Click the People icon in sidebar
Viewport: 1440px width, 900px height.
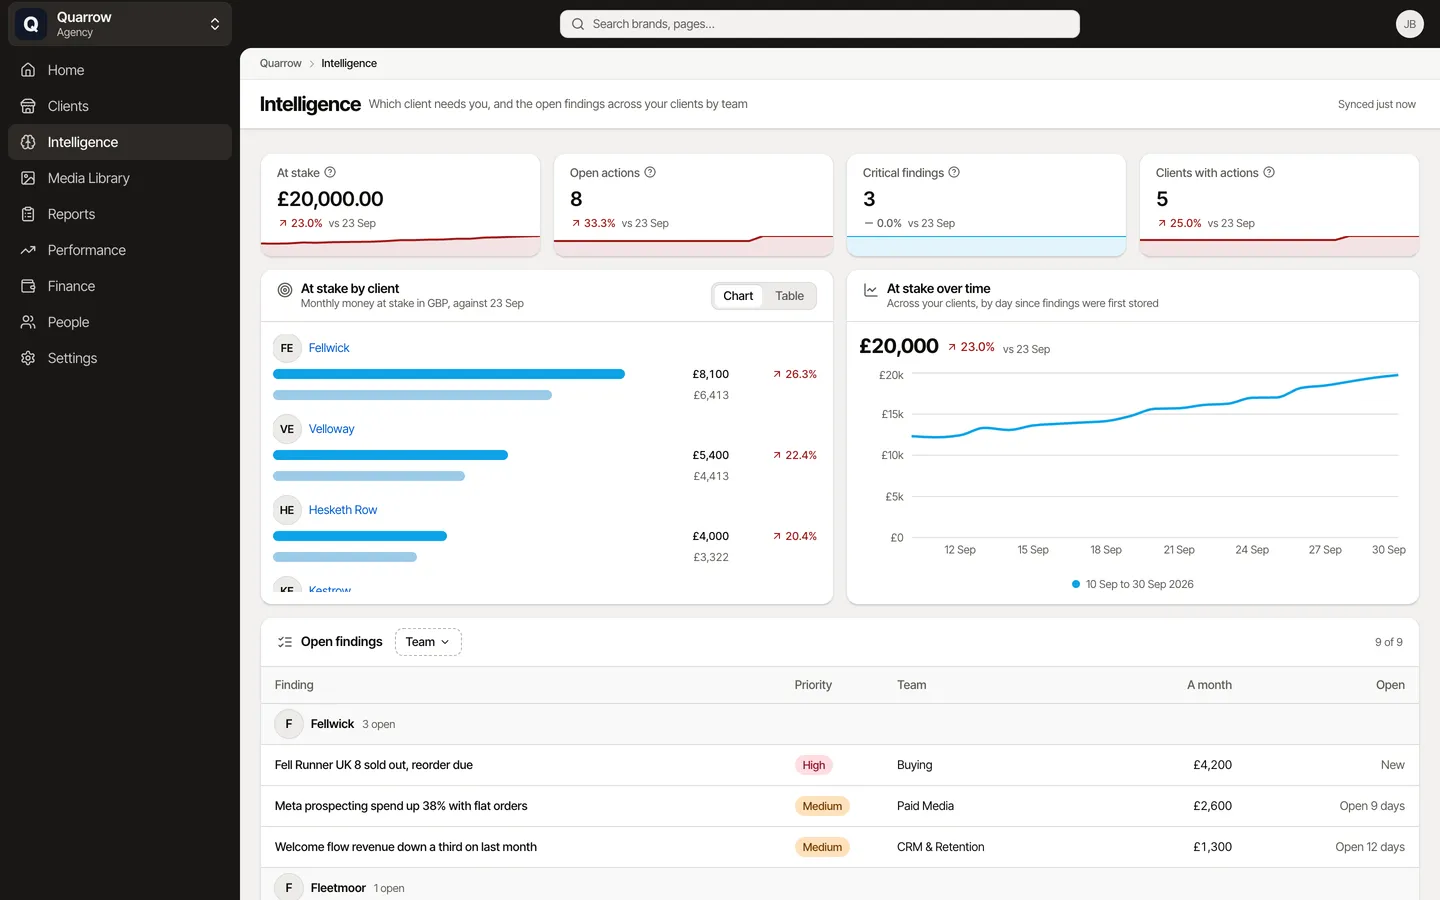(28, 322)
